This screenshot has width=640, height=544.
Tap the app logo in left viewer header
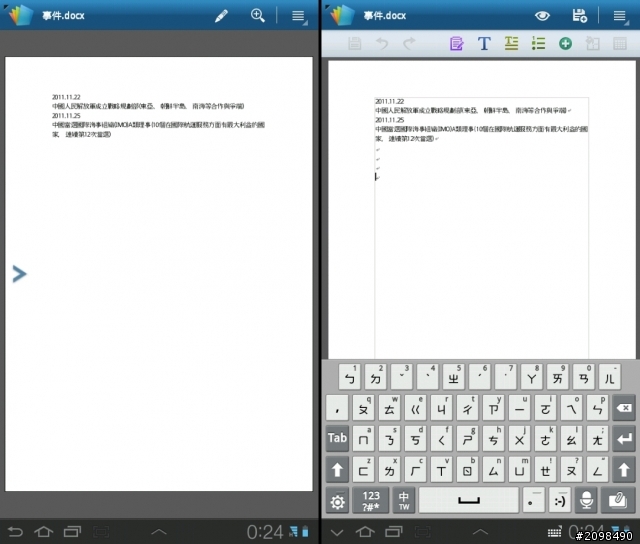(x=19, y=15)
